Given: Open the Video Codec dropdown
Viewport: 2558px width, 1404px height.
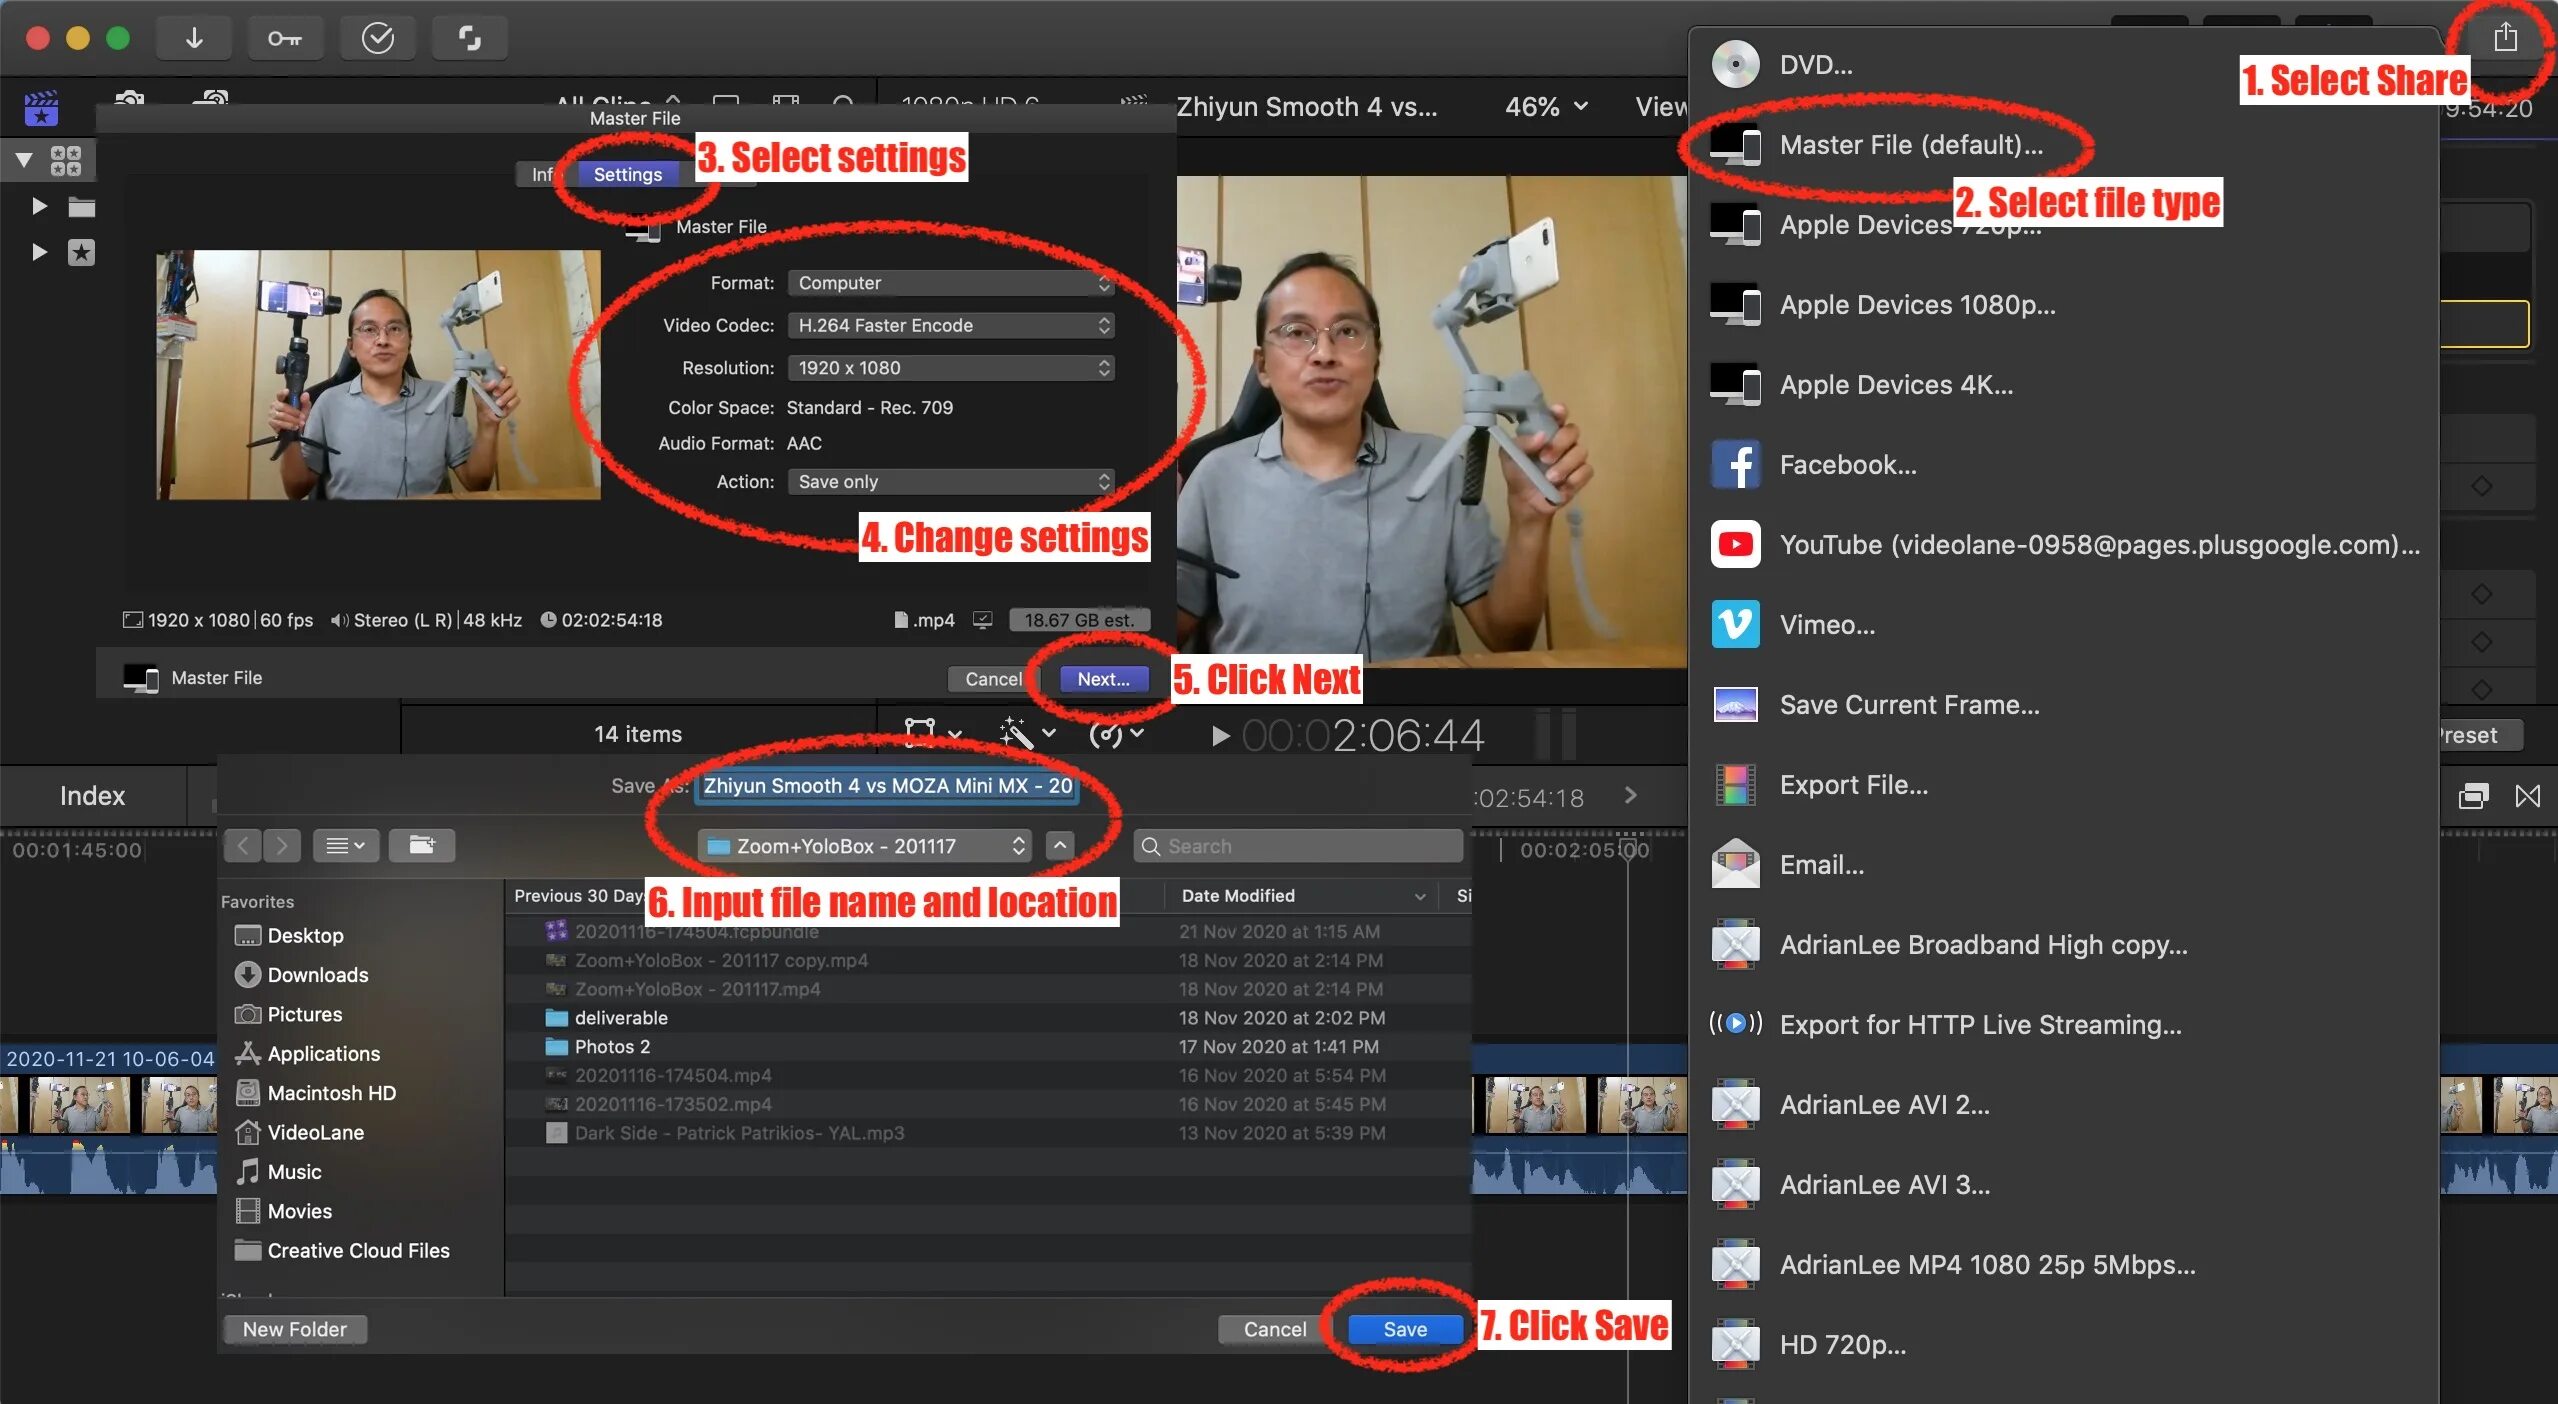Looking at the screenshot, I should pos(950,325).
